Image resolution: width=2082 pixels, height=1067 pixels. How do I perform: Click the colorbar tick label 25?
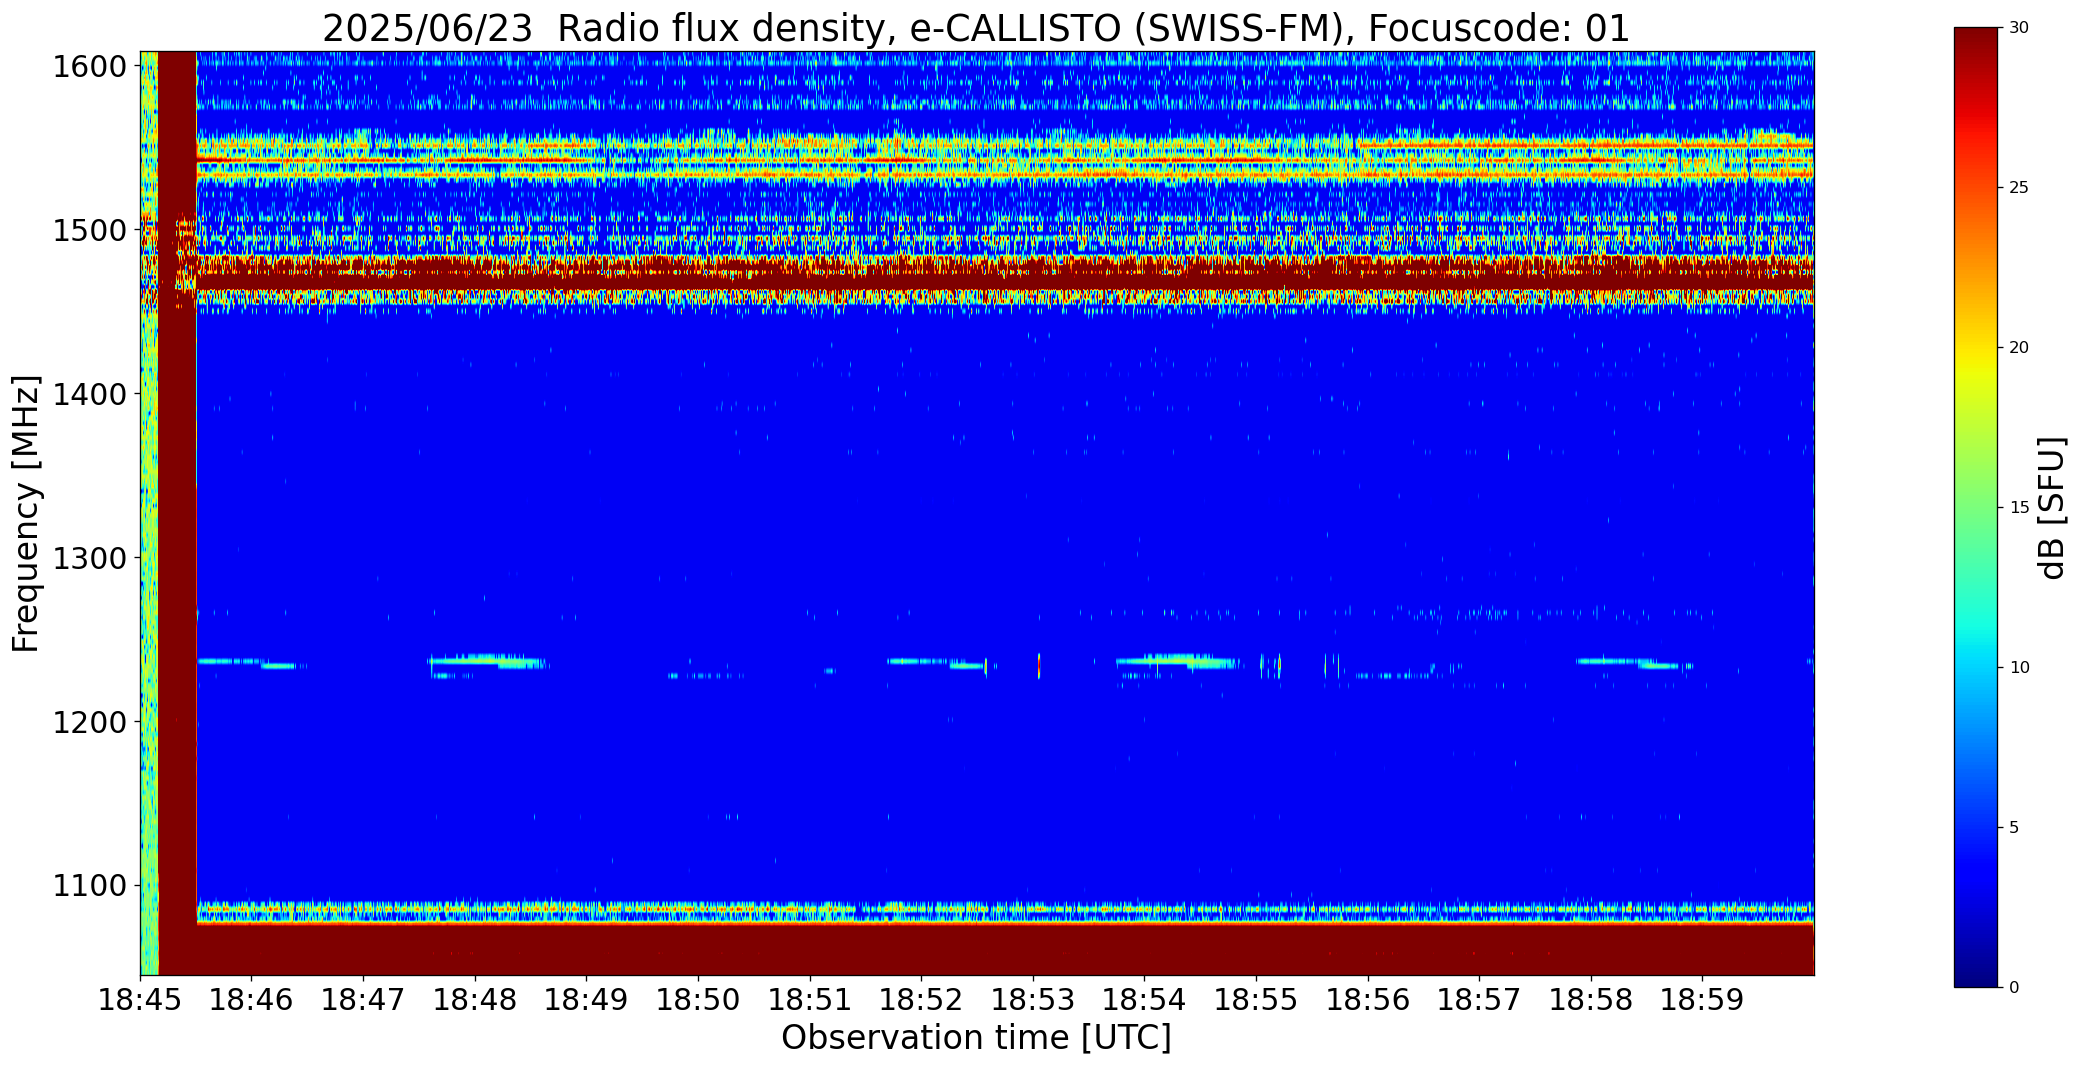(x=2019, y=188)
